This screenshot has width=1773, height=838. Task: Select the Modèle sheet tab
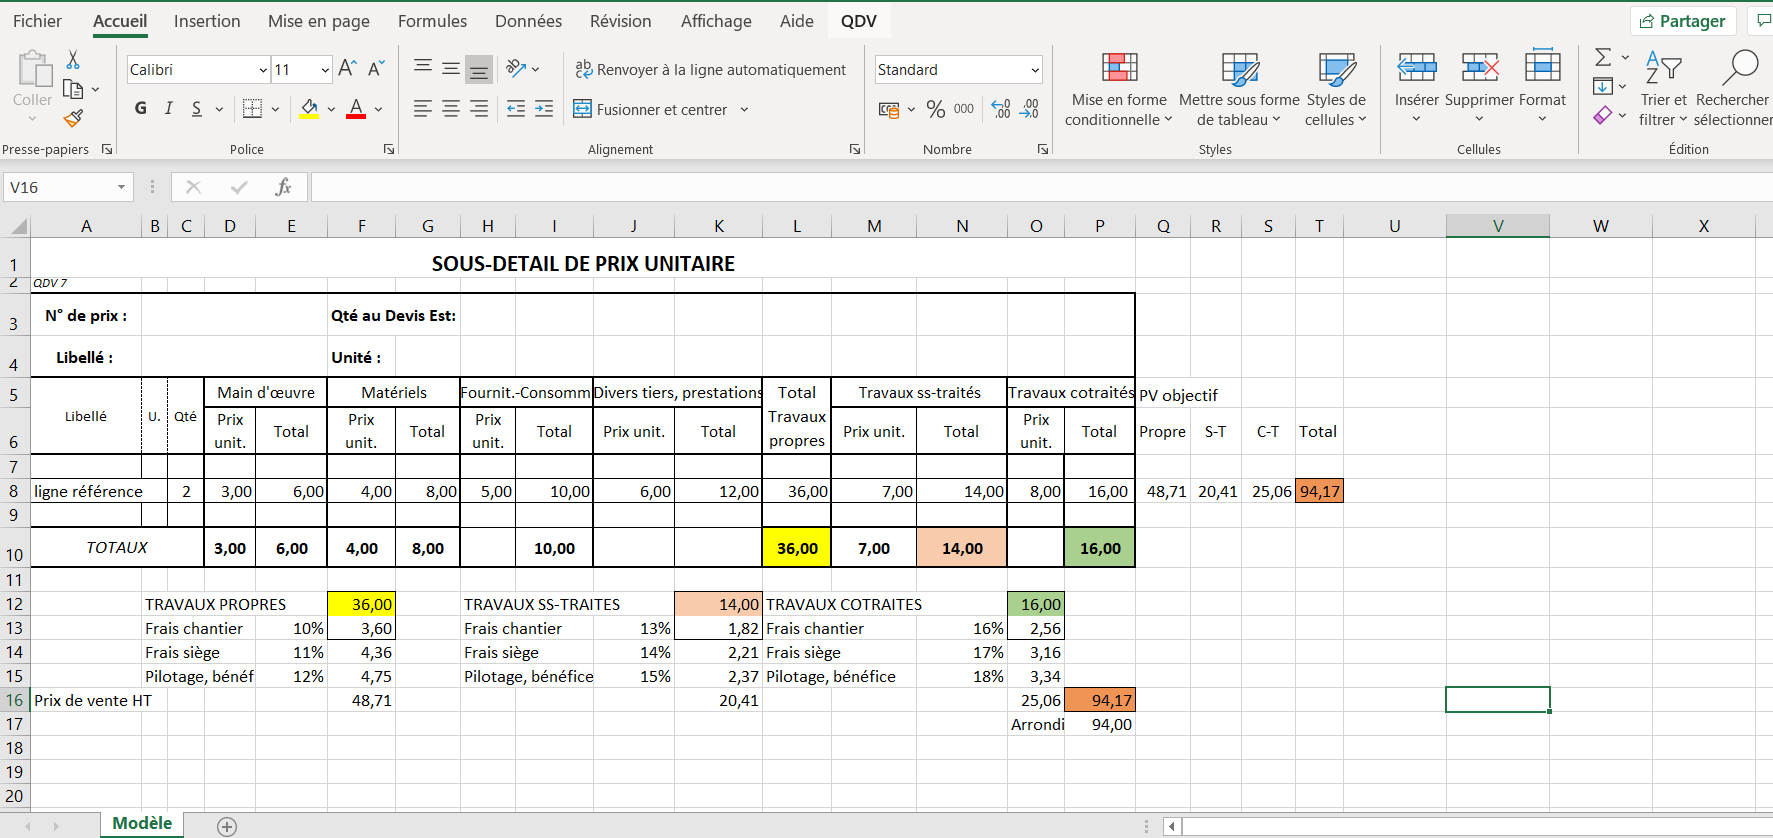(x=142, y=823)
